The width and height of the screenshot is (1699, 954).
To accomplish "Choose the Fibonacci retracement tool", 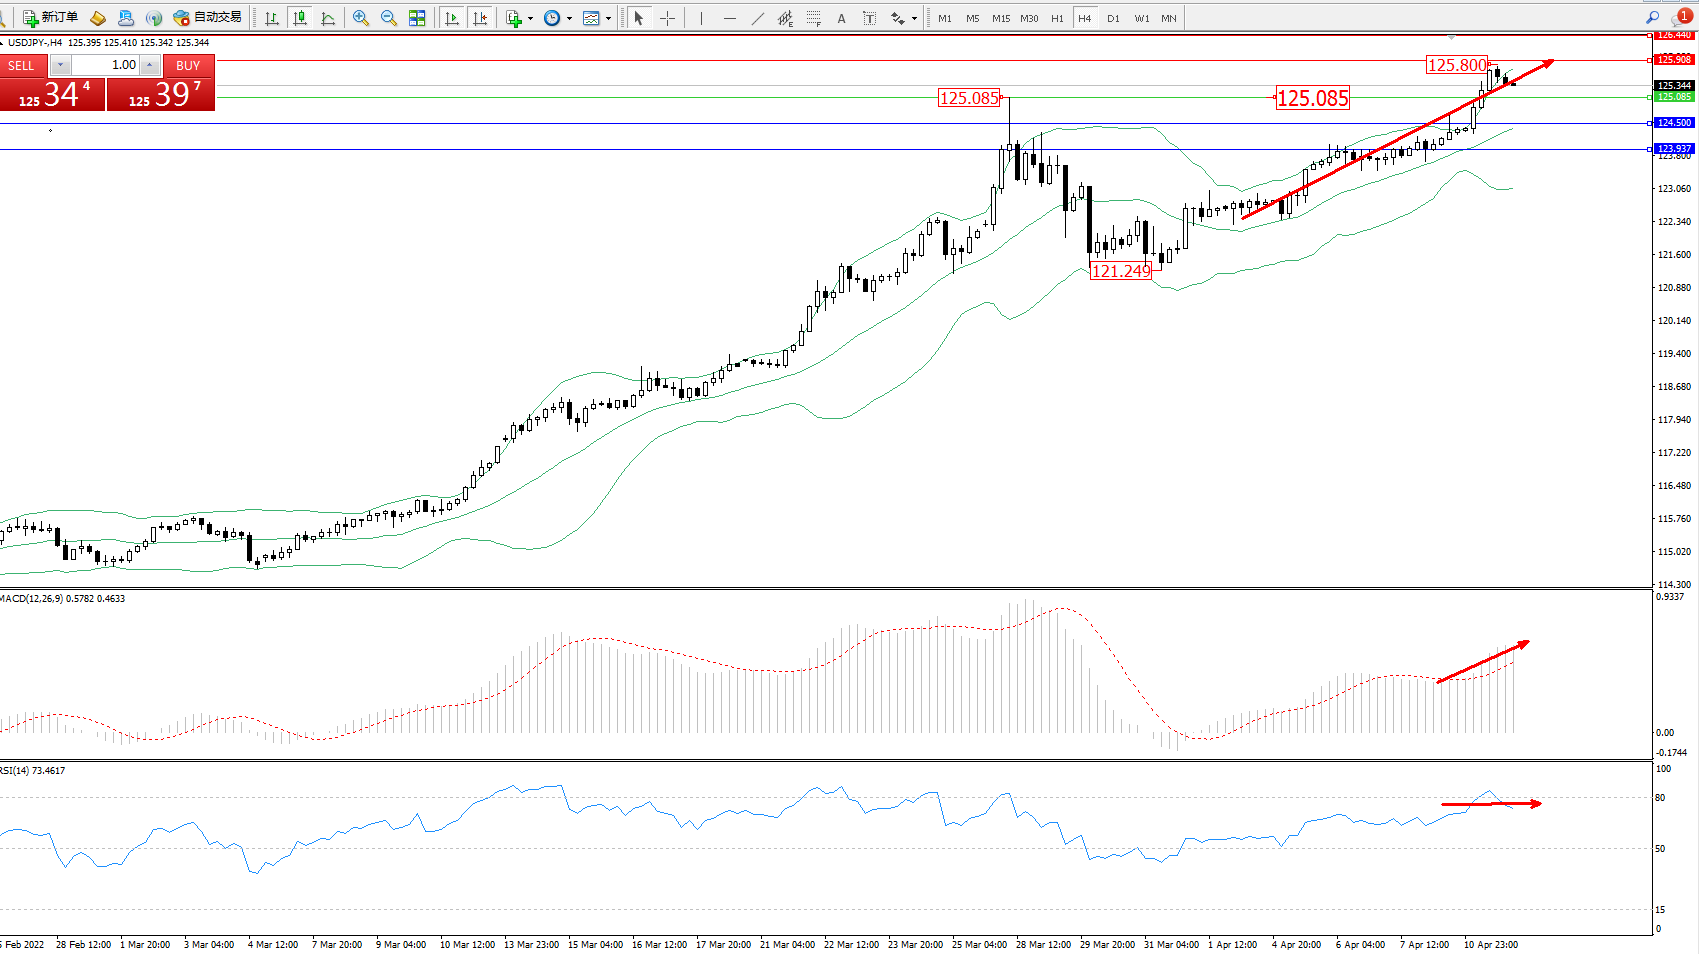I will pos(813,18).
